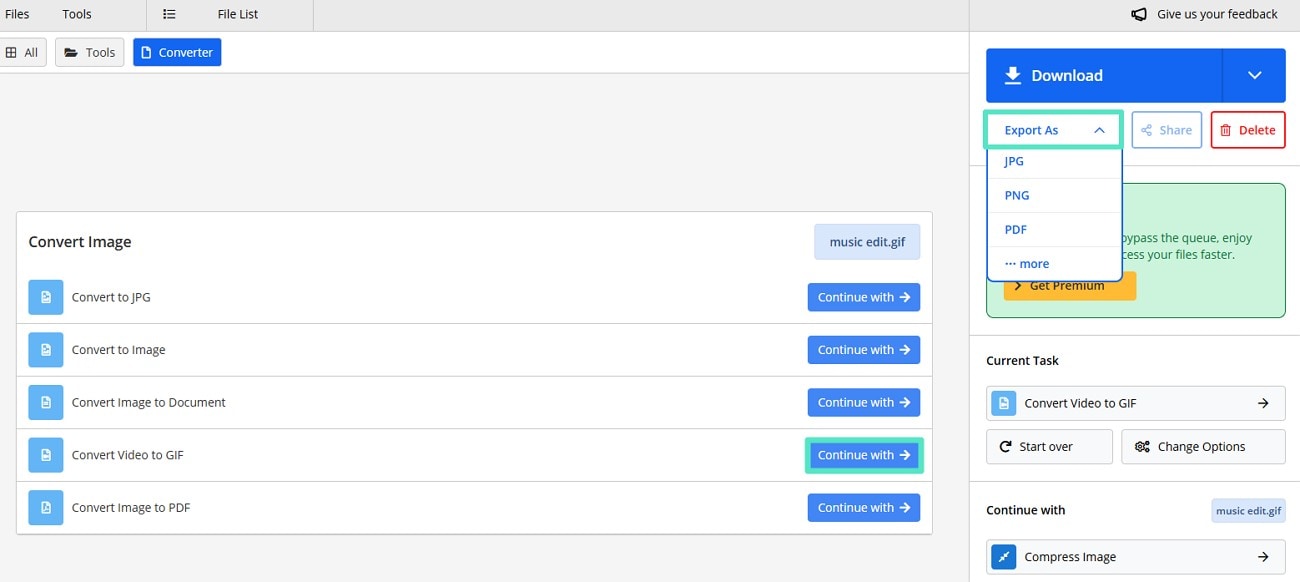Switch to the All tab

(21, 52)
